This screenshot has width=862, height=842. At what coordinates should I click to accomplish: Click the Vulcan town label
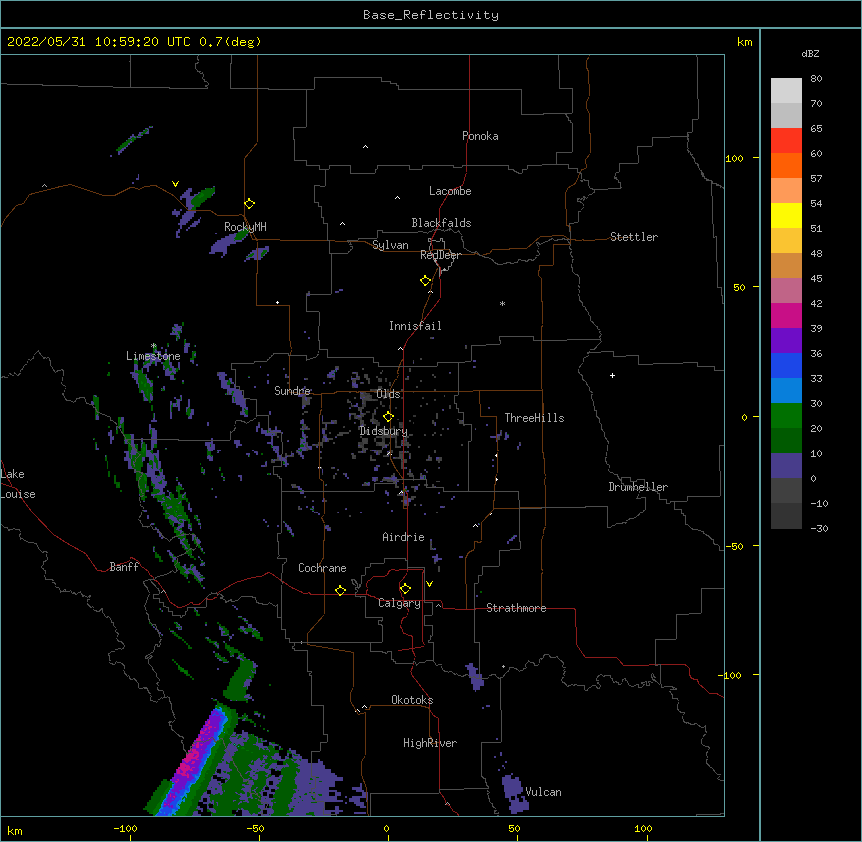(x=543, y=792)
